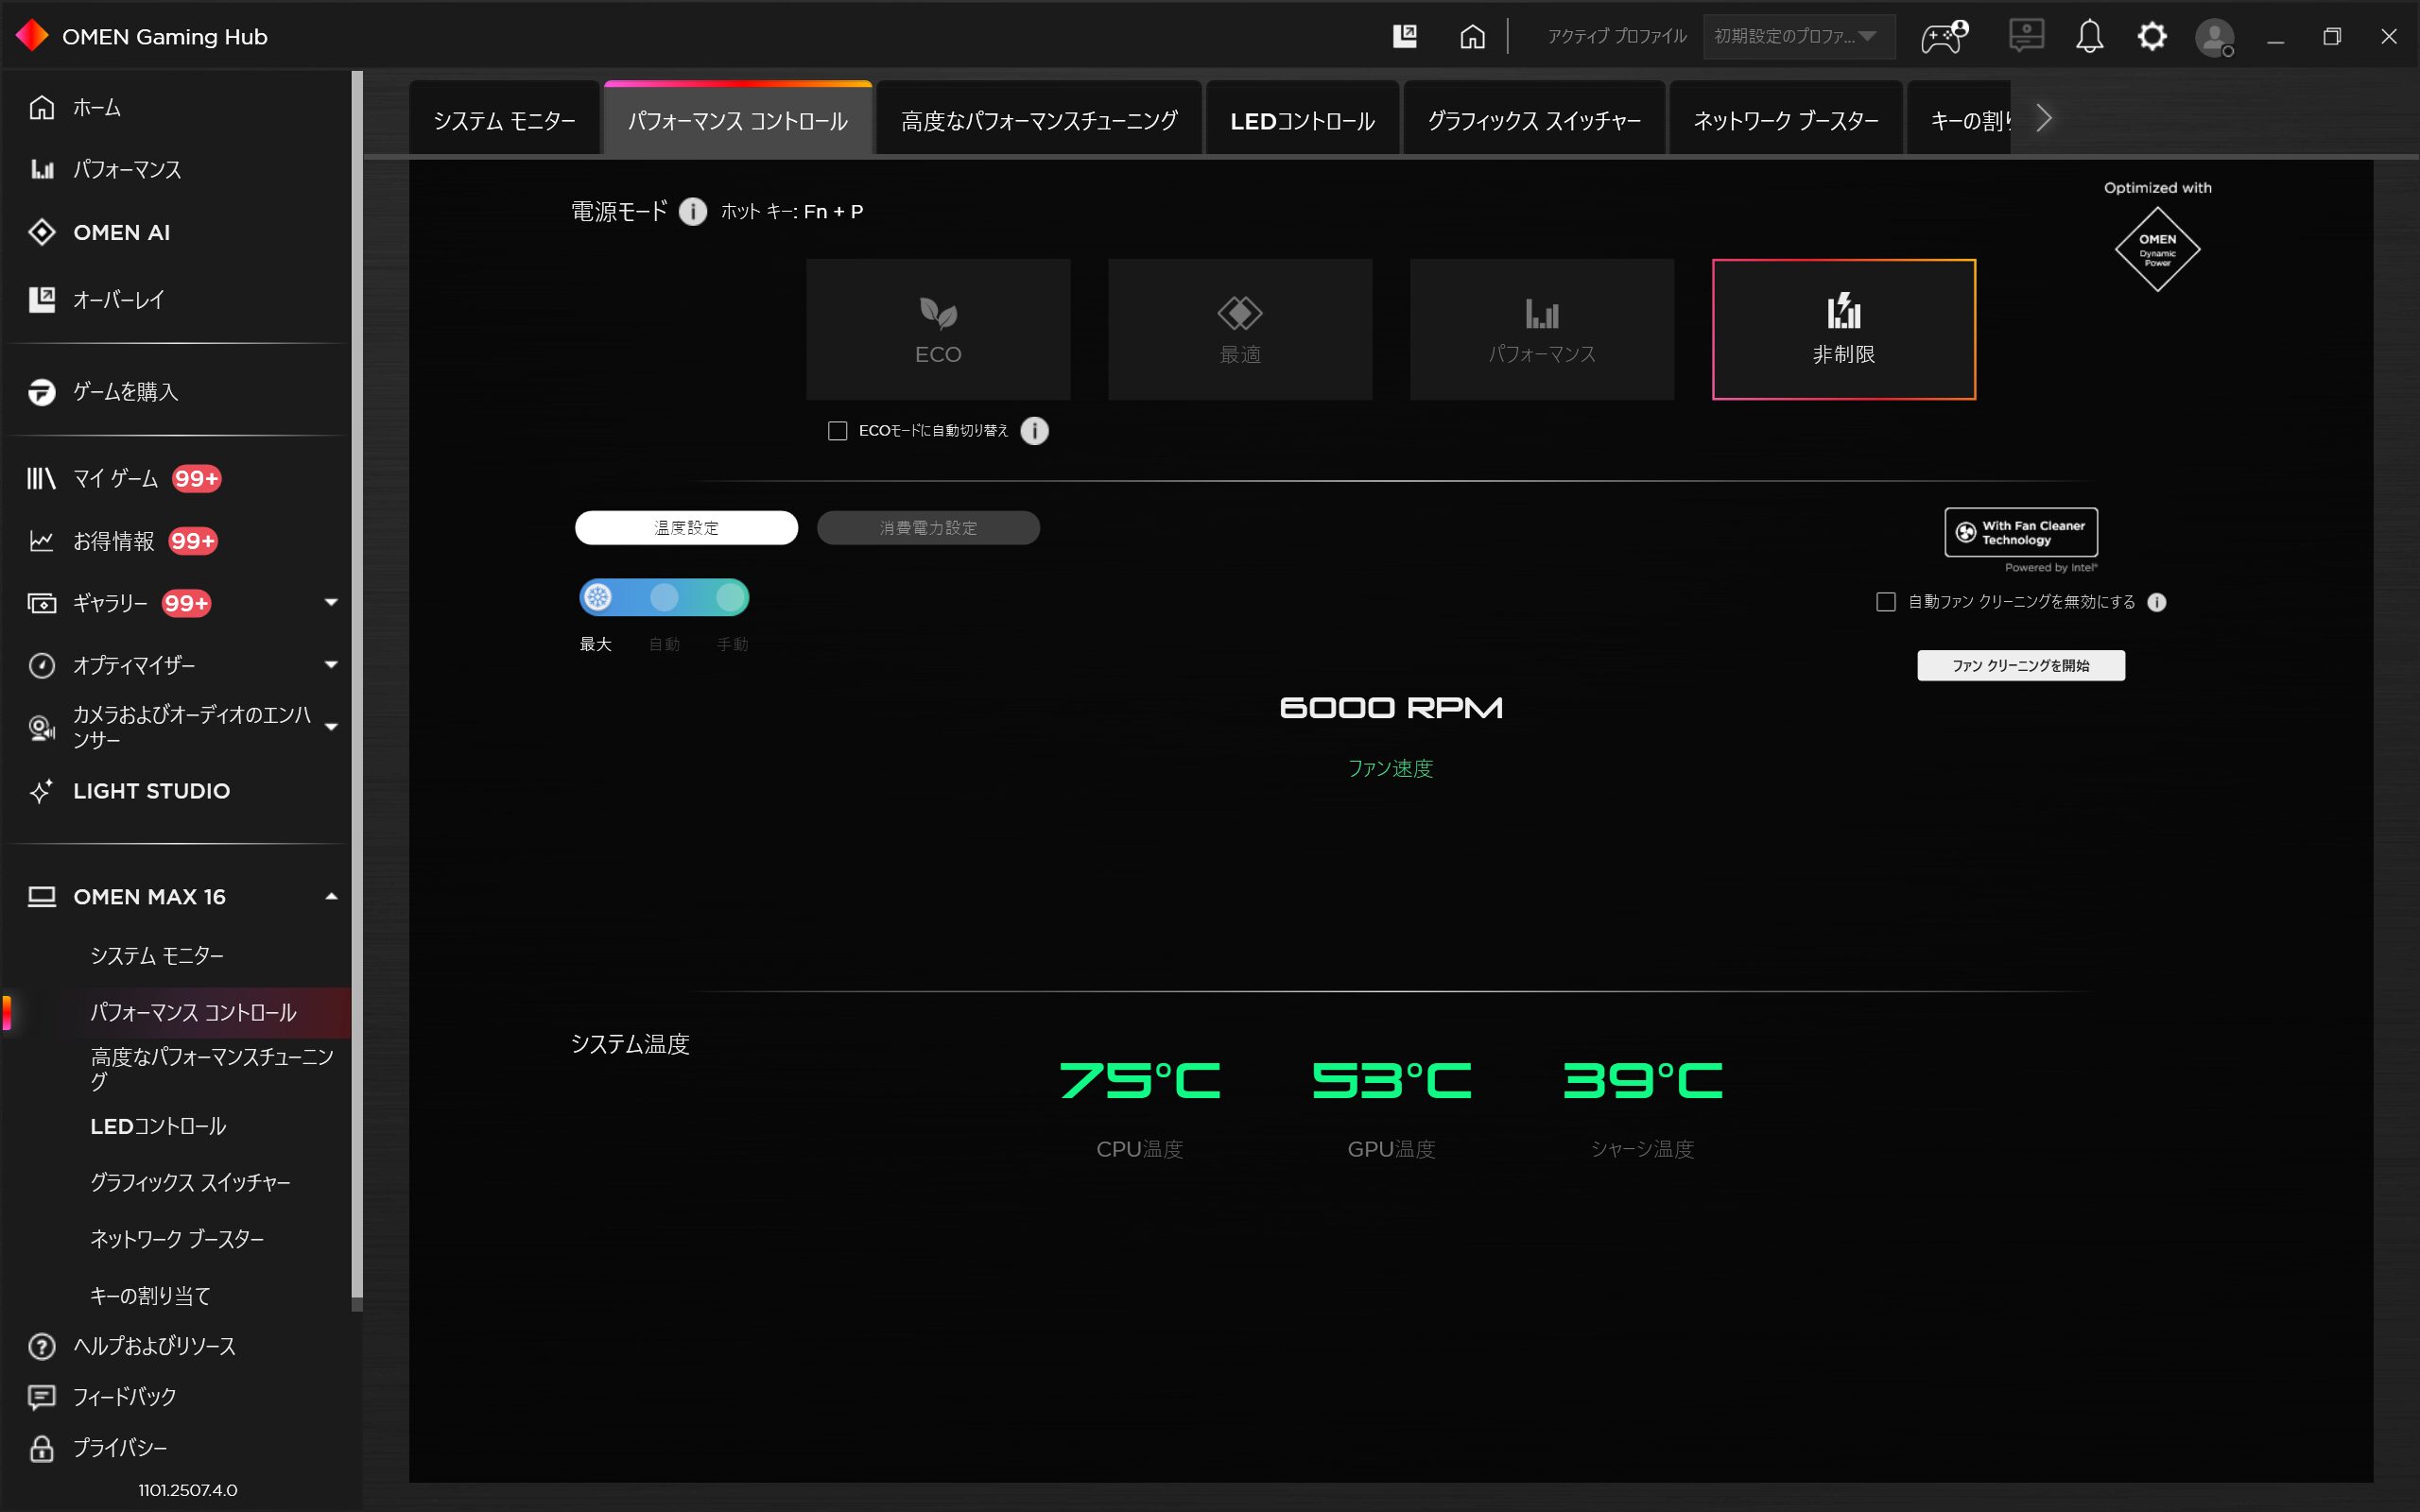
Task: Open the game controller icon in header
Action: pos(1944,37)
